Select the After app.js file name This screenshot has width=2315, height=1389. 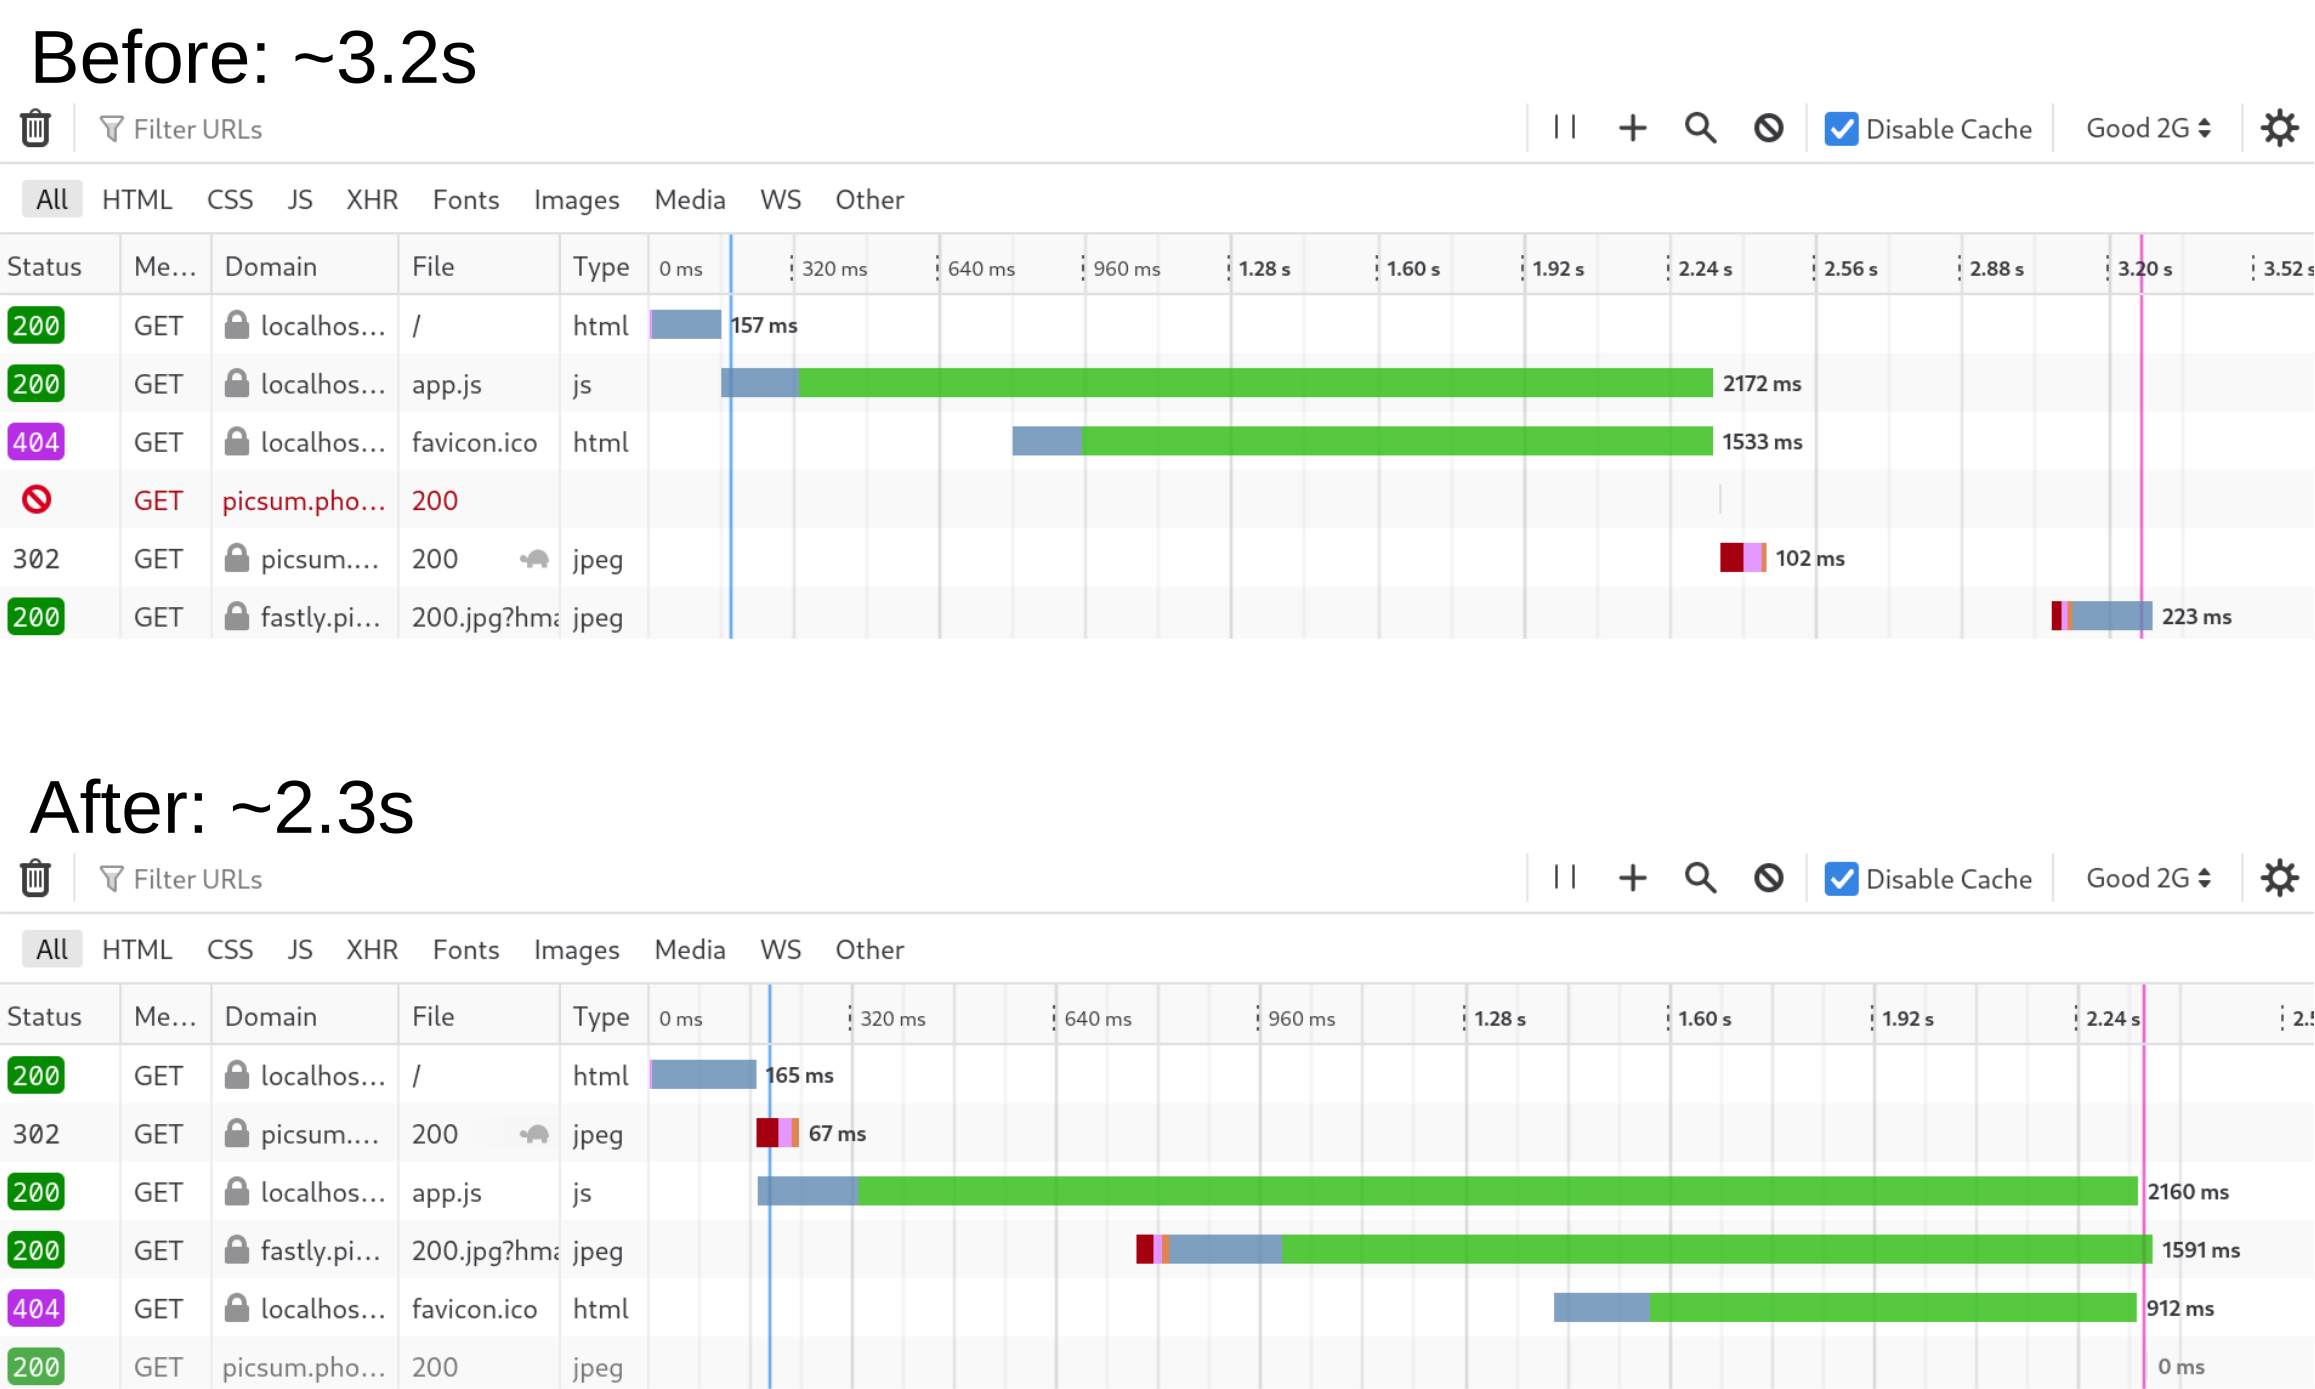point(447,1192)
